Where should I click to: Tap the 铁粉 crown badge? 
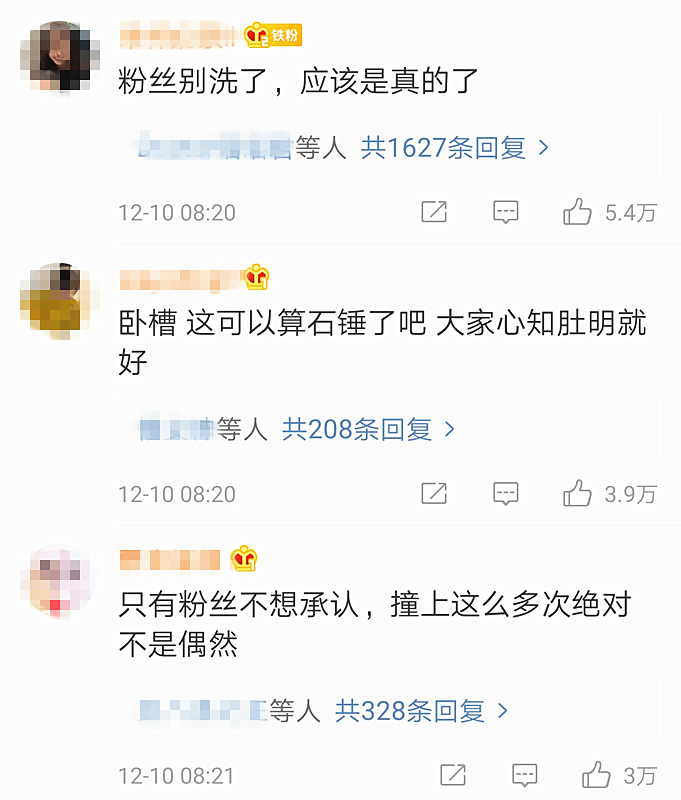[x=273, y=35]
